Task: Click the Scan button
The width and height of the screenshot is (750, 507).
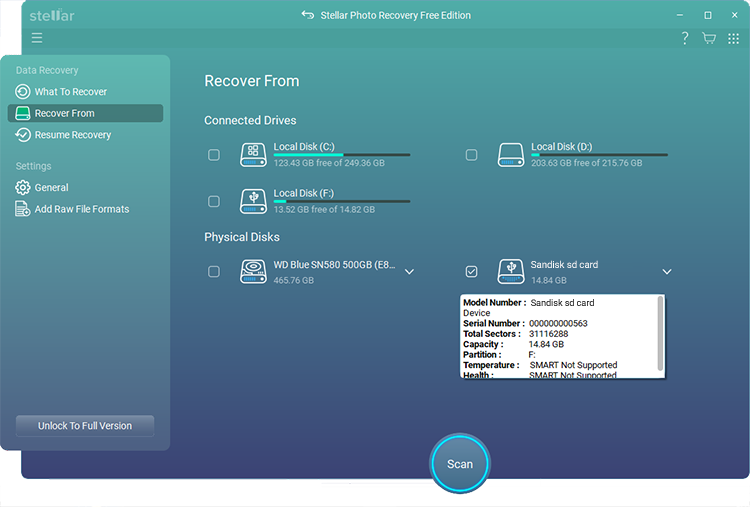Action: [460, 464]
